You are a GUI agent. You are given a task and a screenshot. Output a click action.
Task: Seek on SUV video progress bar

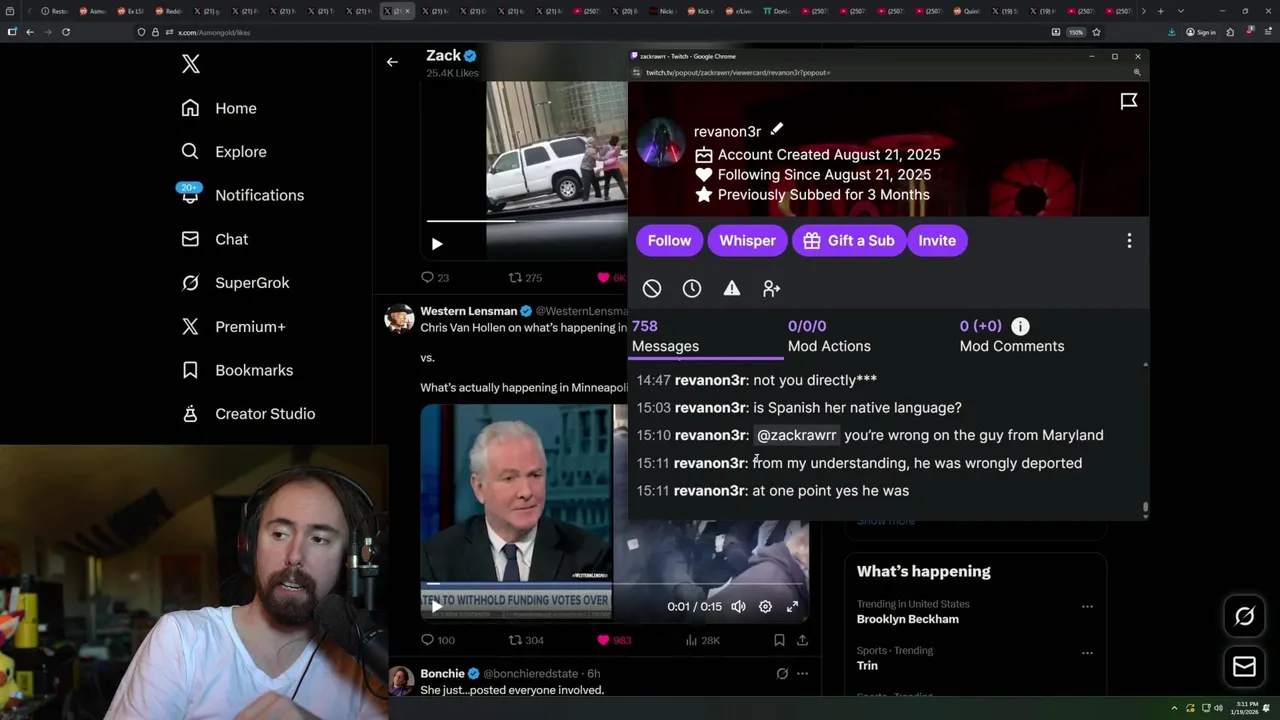tap(527, 221)
